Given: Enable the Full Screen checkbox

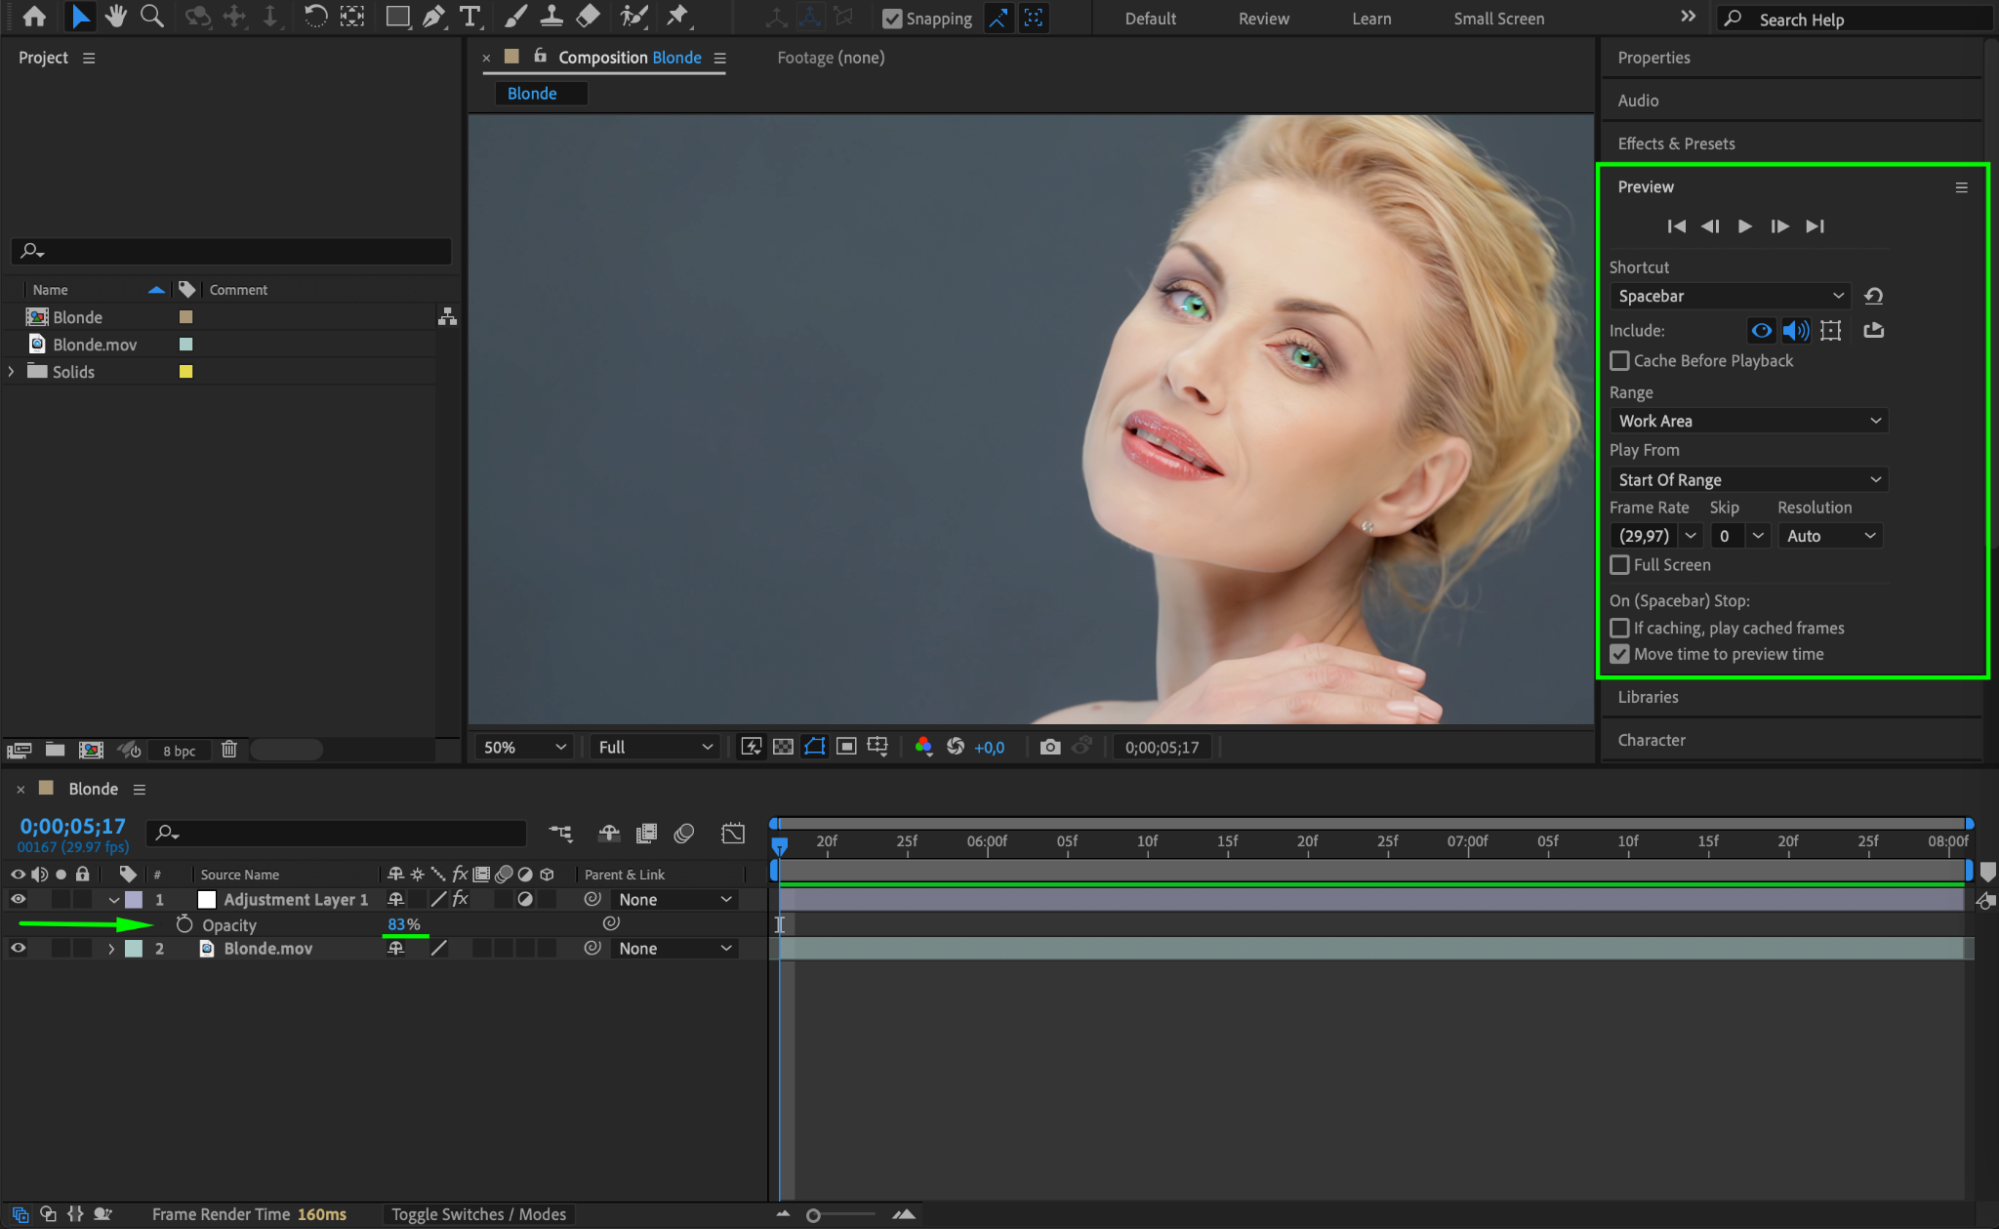Looking at the screenshot, I should [1620, 565].
